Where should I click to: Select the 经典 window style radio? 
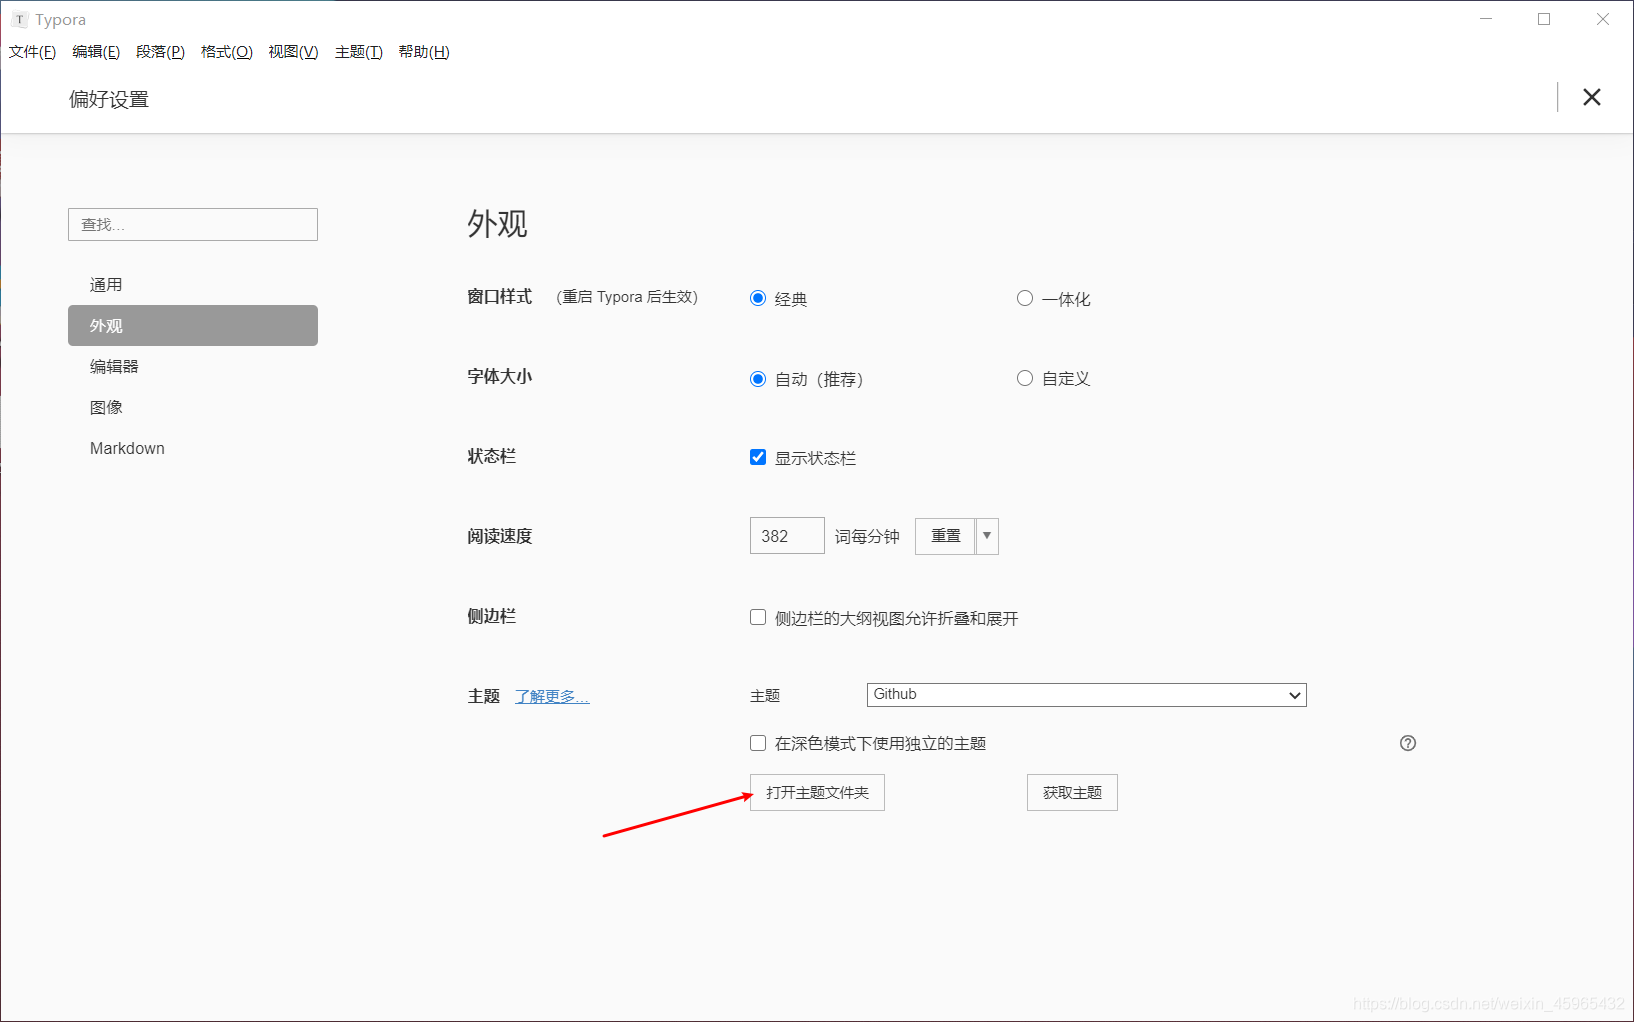click(758, 298)
